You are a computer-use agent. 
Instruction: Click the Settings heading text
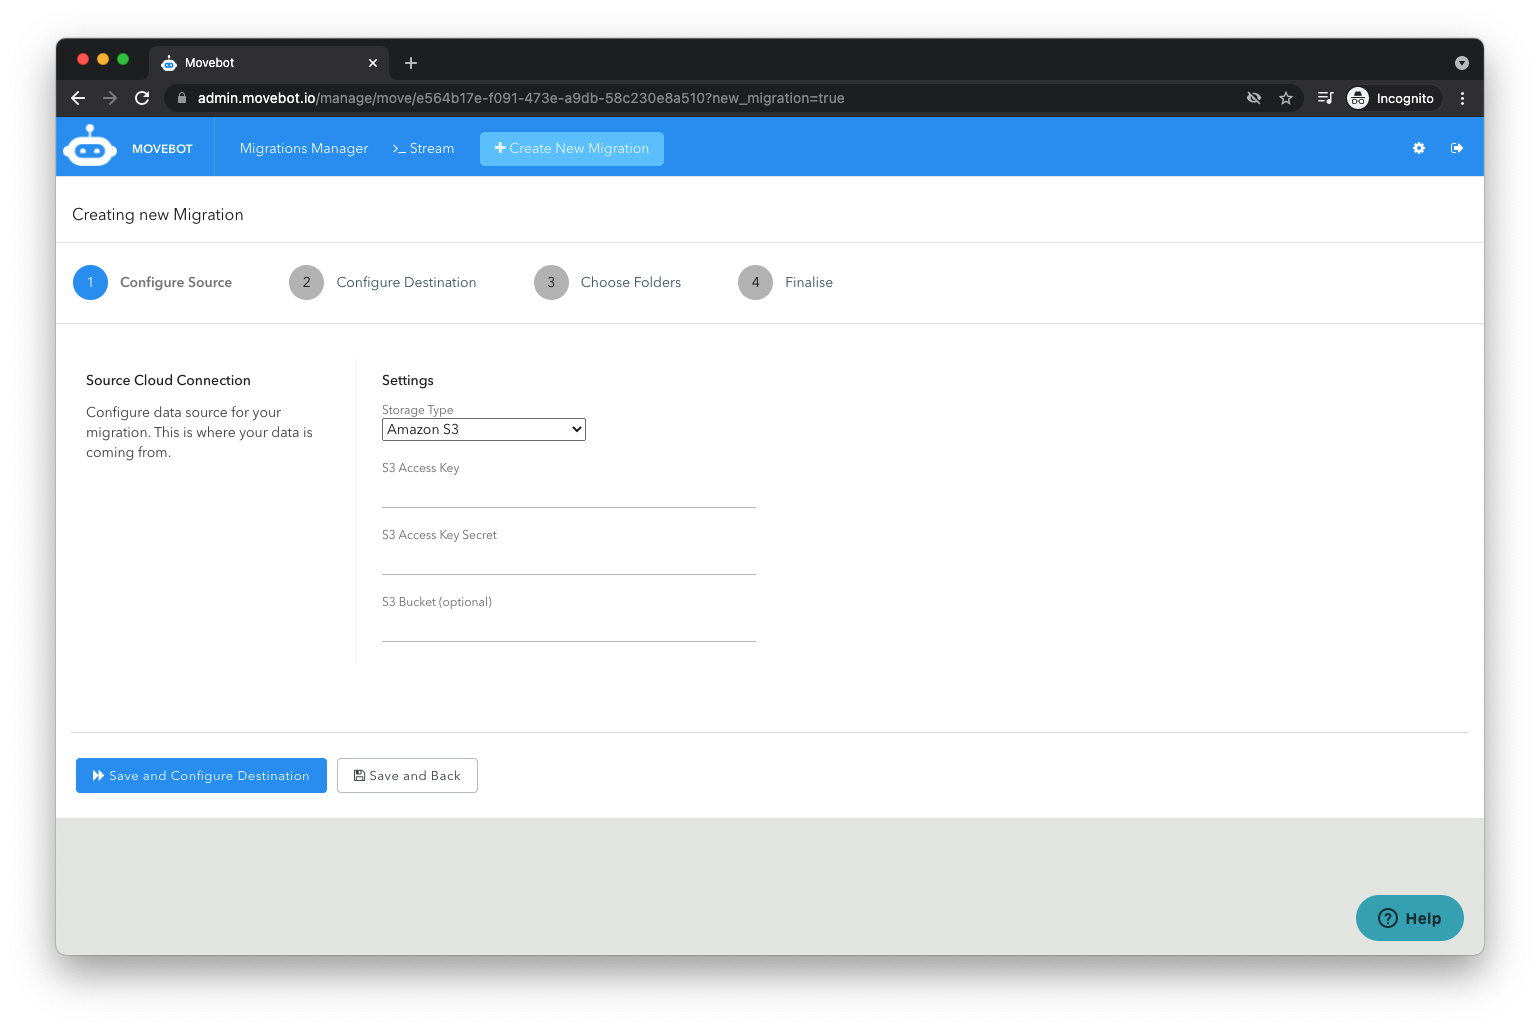coord(408,380)
